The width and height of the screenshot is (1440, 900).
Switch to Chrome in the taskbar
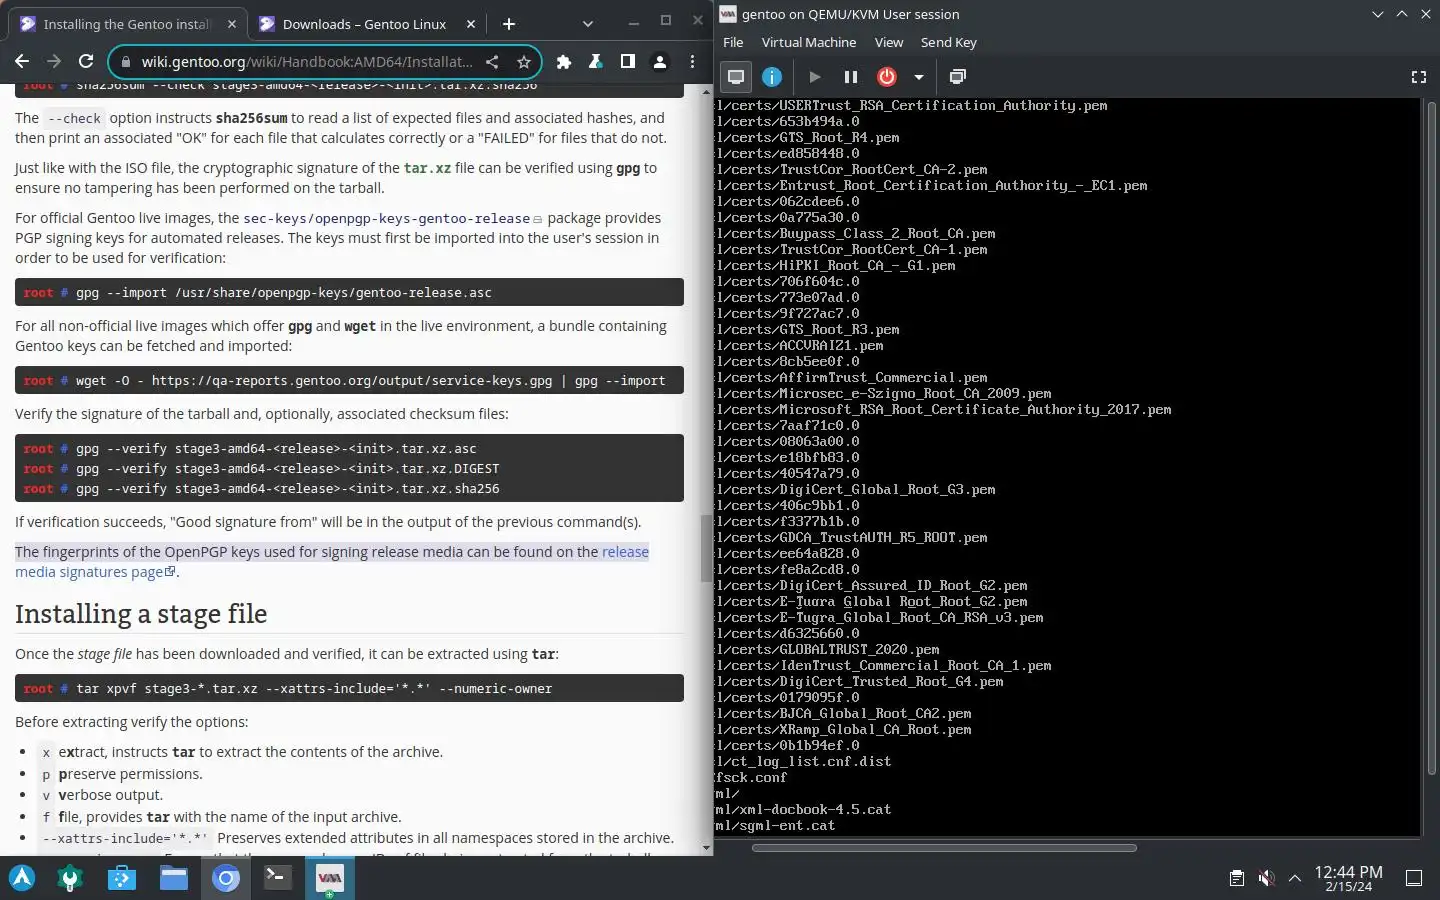pos(226,878)
